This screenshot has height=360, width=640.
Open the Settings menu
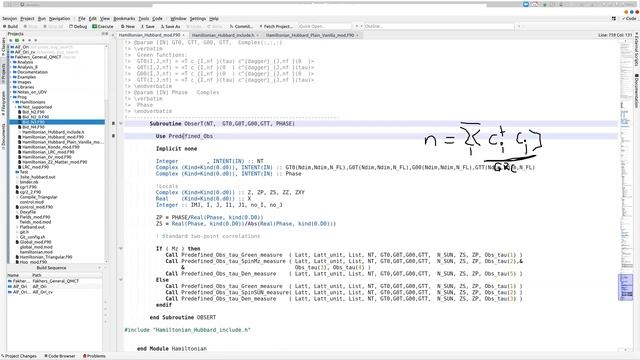click(198, 19)
